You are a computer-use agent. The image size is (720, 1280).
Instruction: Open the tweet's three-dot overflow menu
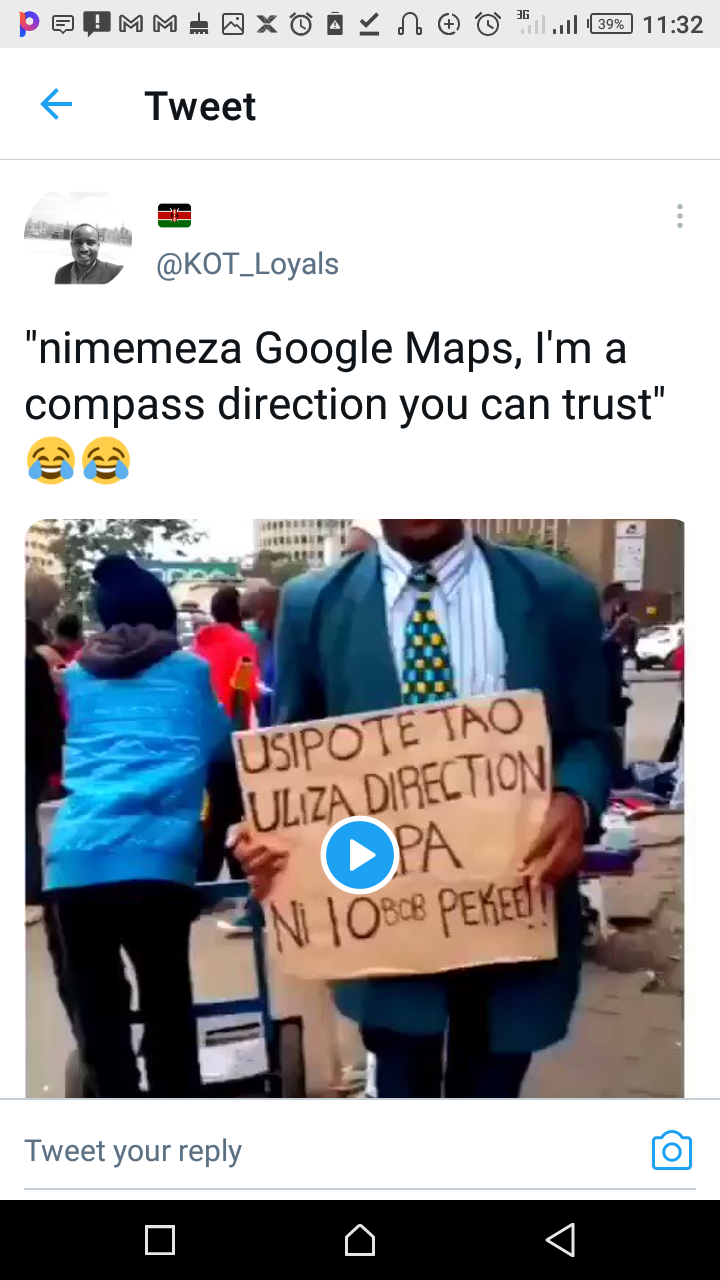coord(679,216)
